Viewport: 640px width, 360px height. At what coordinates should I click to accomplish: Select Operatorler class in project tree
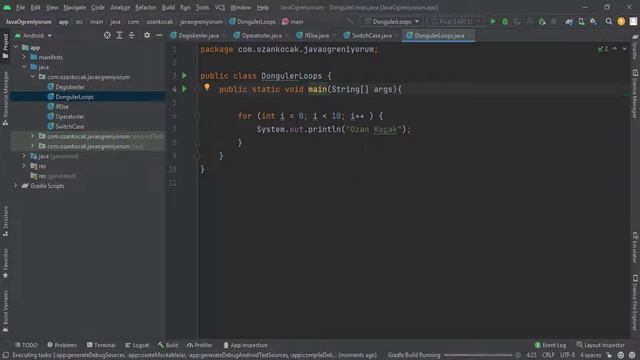pos(69,116)
